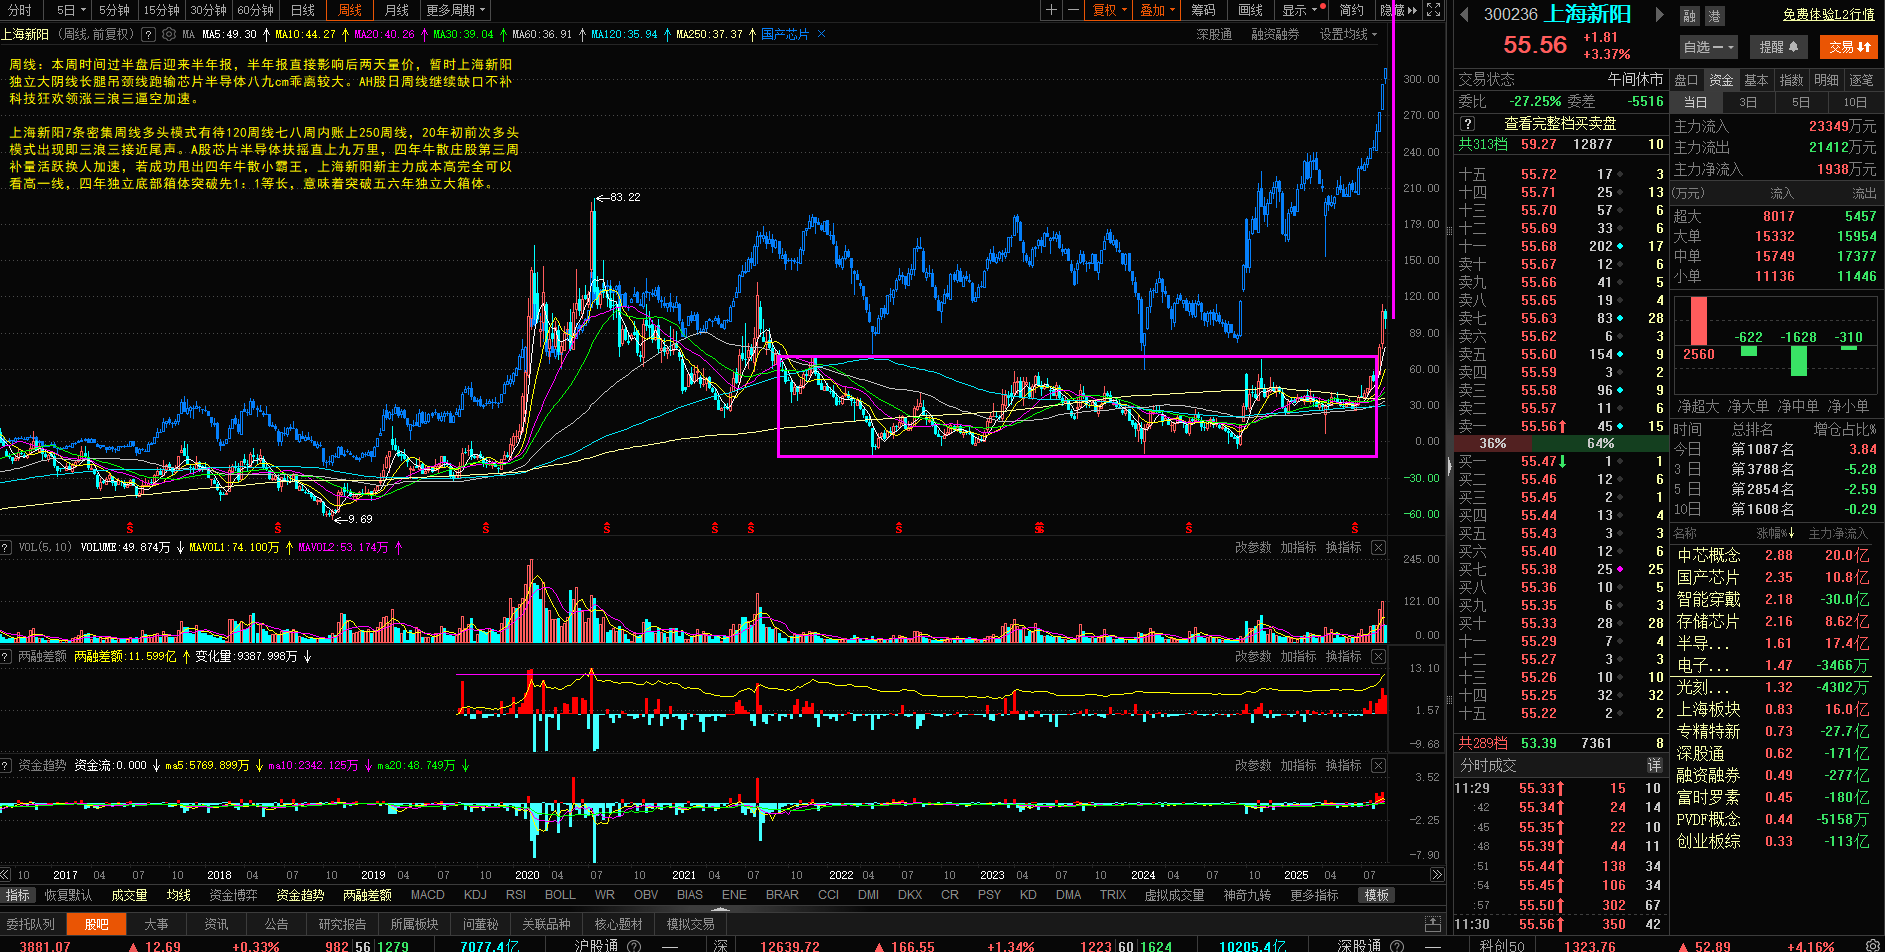Open 画线 drawing tools button
The height and width of the screenshot is (952, 1885).
tap(1250, 10)
